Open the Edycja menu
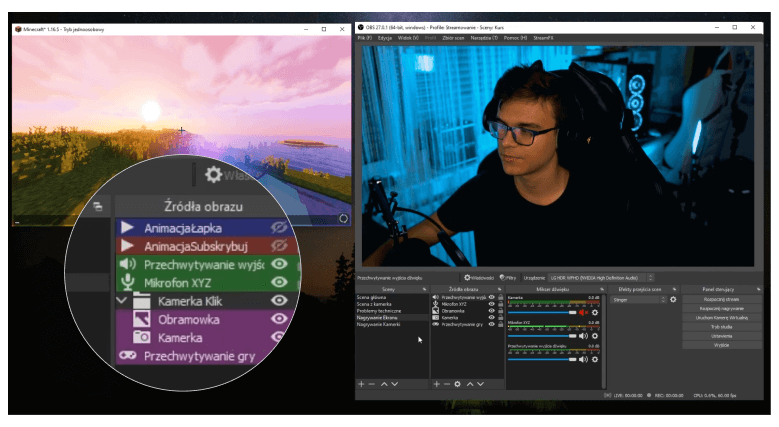This screenshot has height=427, width=779. click(385, 37)
